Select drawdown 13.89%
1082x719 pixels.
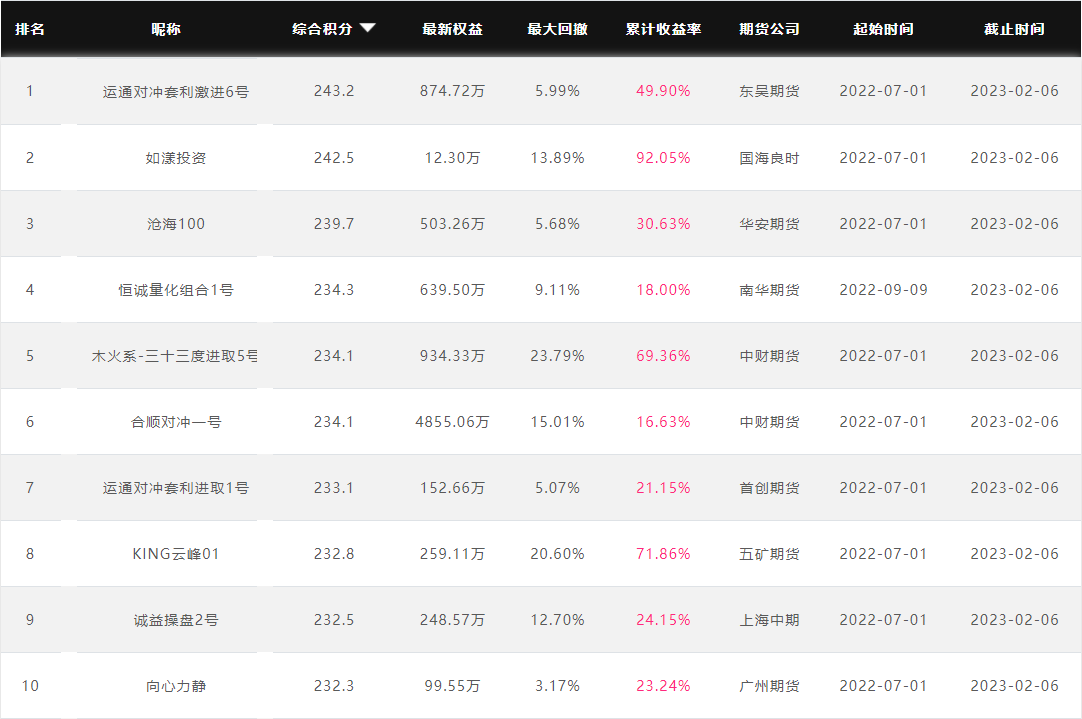(558, 158)
